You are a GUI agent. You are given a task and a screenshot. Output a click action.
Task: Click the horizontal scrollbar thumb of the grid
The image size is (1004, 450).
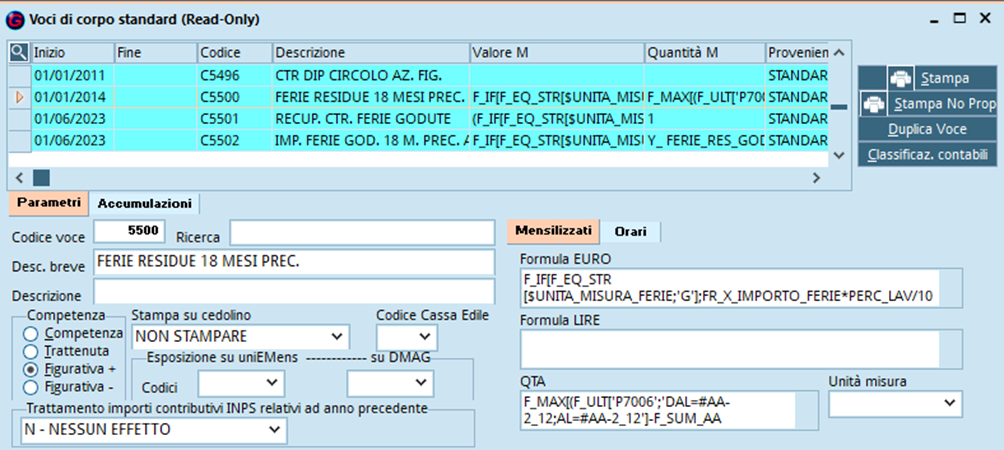[x=41, y=178]
